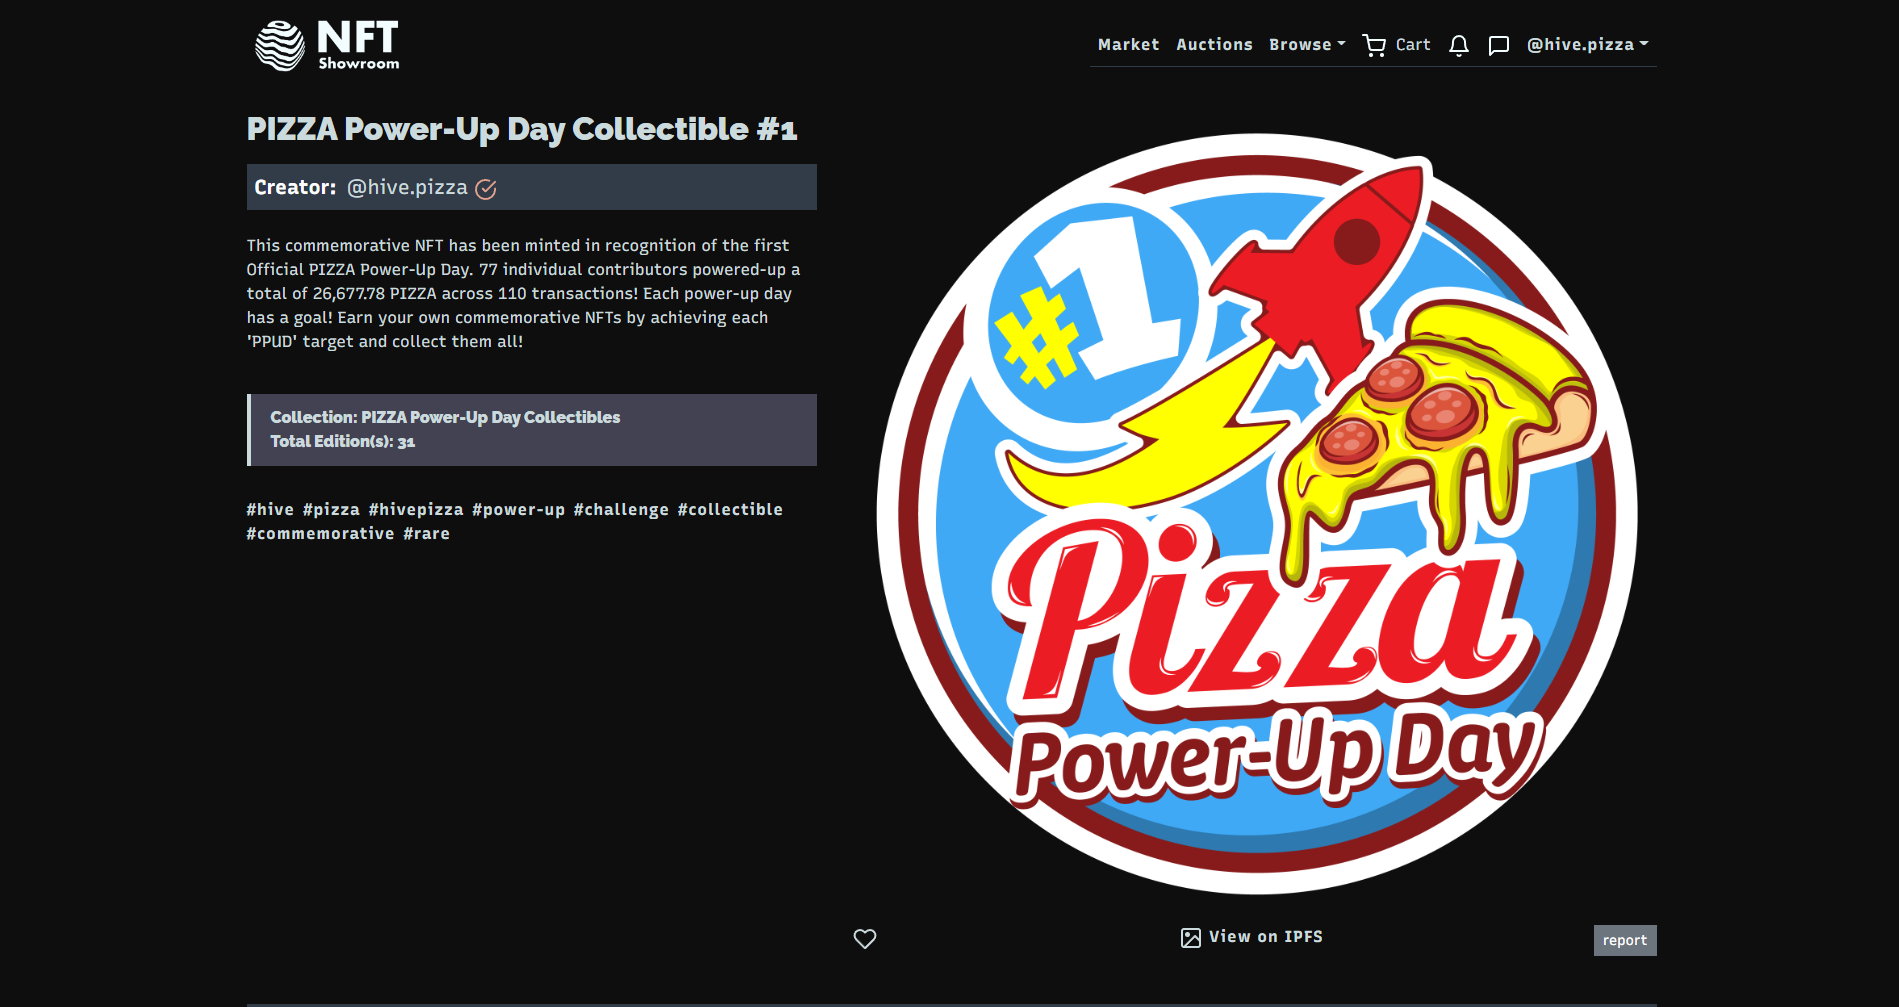This screenshot has height=1007, width=1899.
Task: Click the #pizza tag
Action: pyautogui.click(x=331, y=510)
